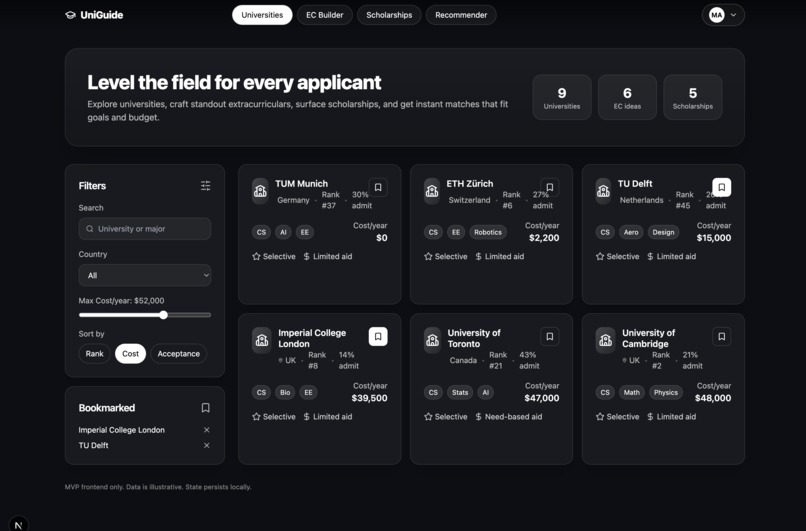Click the Design tag on TU Delft

pos(663,232)
